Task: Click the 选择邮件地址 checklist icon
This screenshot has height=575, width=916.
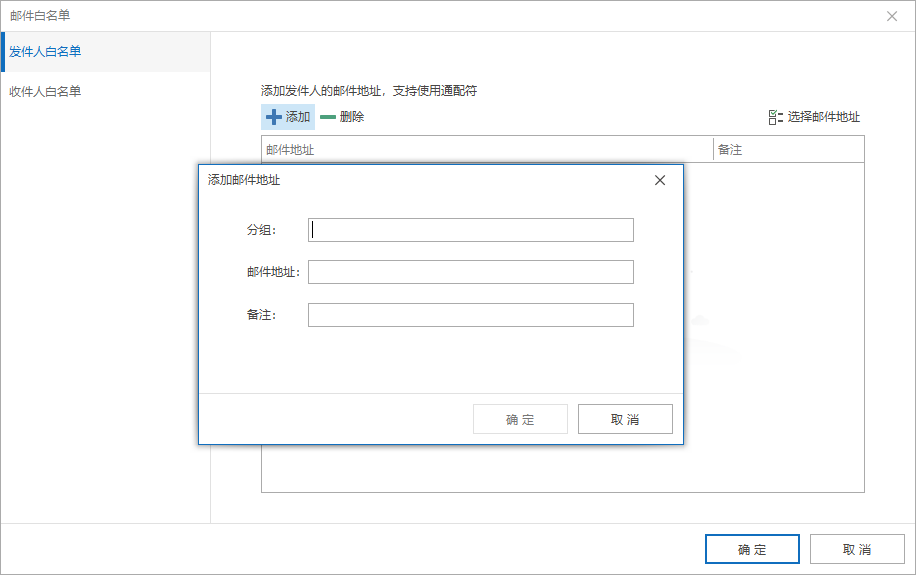Action: (775, 117)
